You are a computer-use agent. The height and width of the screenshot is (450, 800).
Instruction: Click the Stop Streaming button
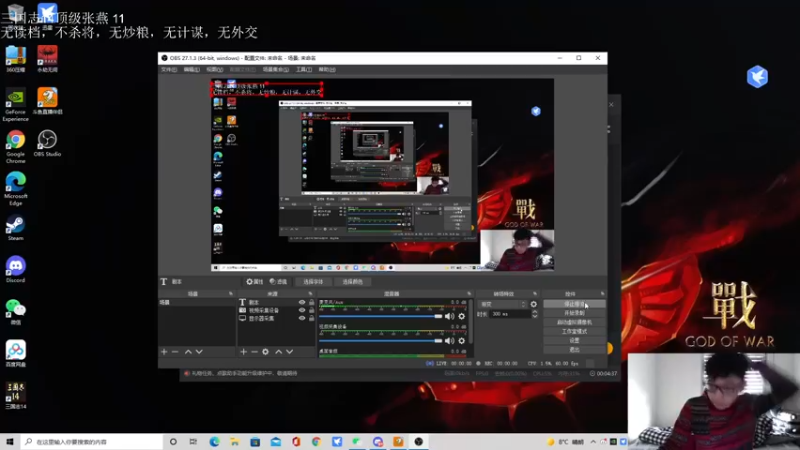click(574, 304)
